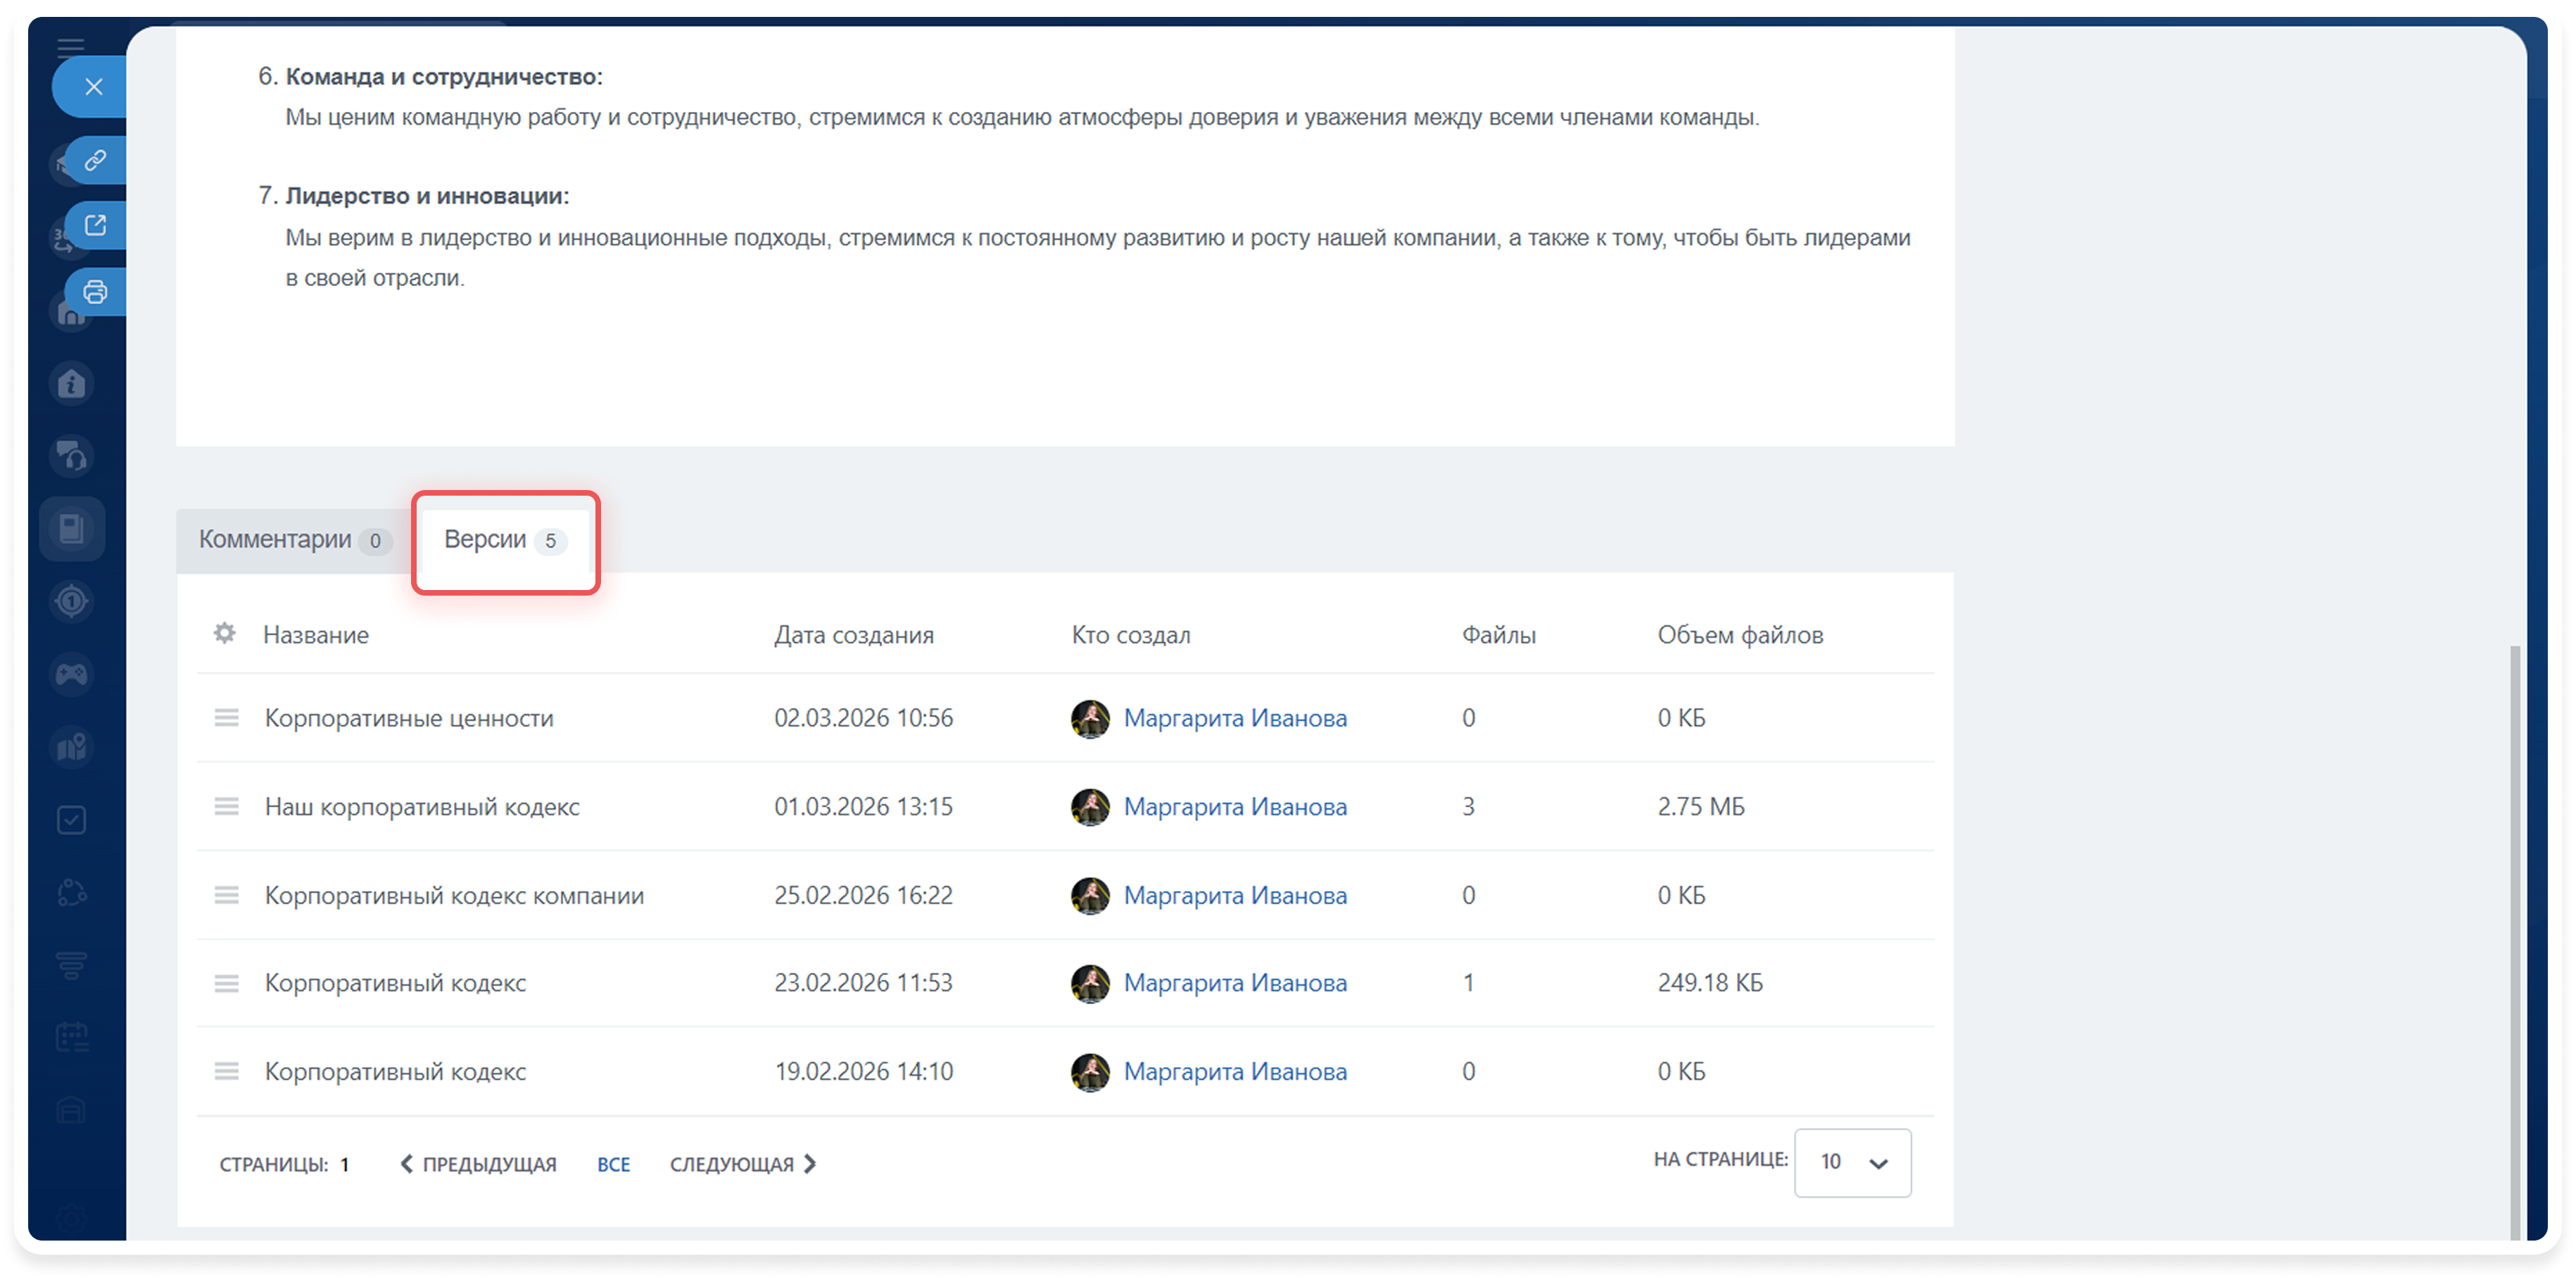Expand the per-page count dropdown
The image size is (2576, 1280).
(x=1852, y=1162)
